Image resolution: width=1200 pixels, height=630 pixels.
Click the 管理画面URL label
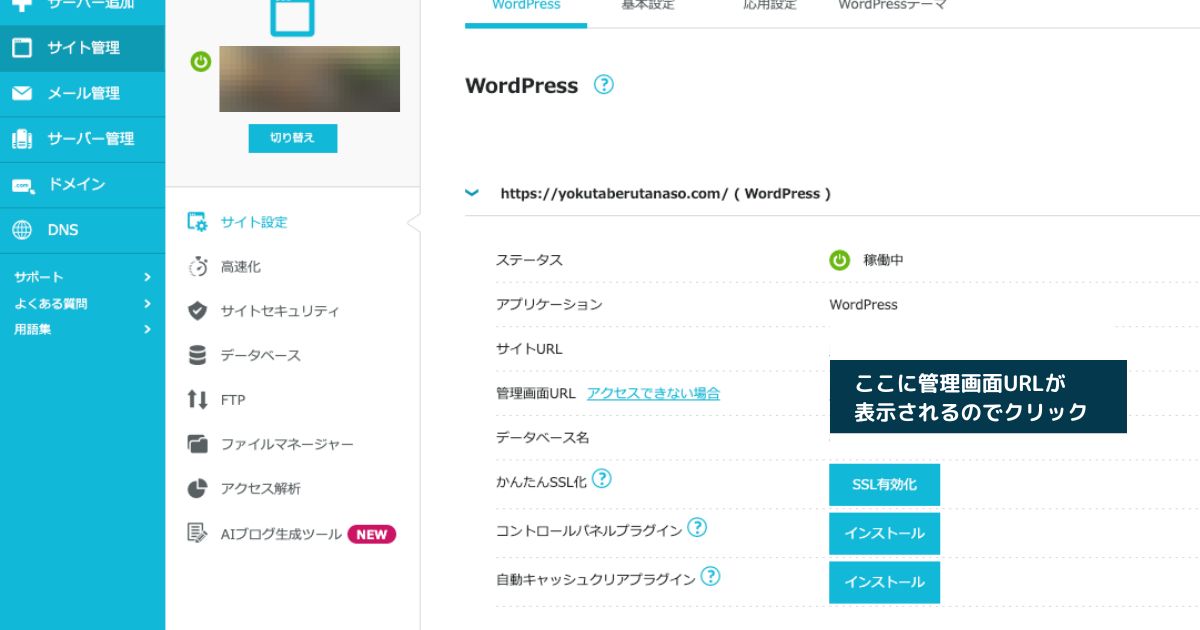[x=536, y=393]
